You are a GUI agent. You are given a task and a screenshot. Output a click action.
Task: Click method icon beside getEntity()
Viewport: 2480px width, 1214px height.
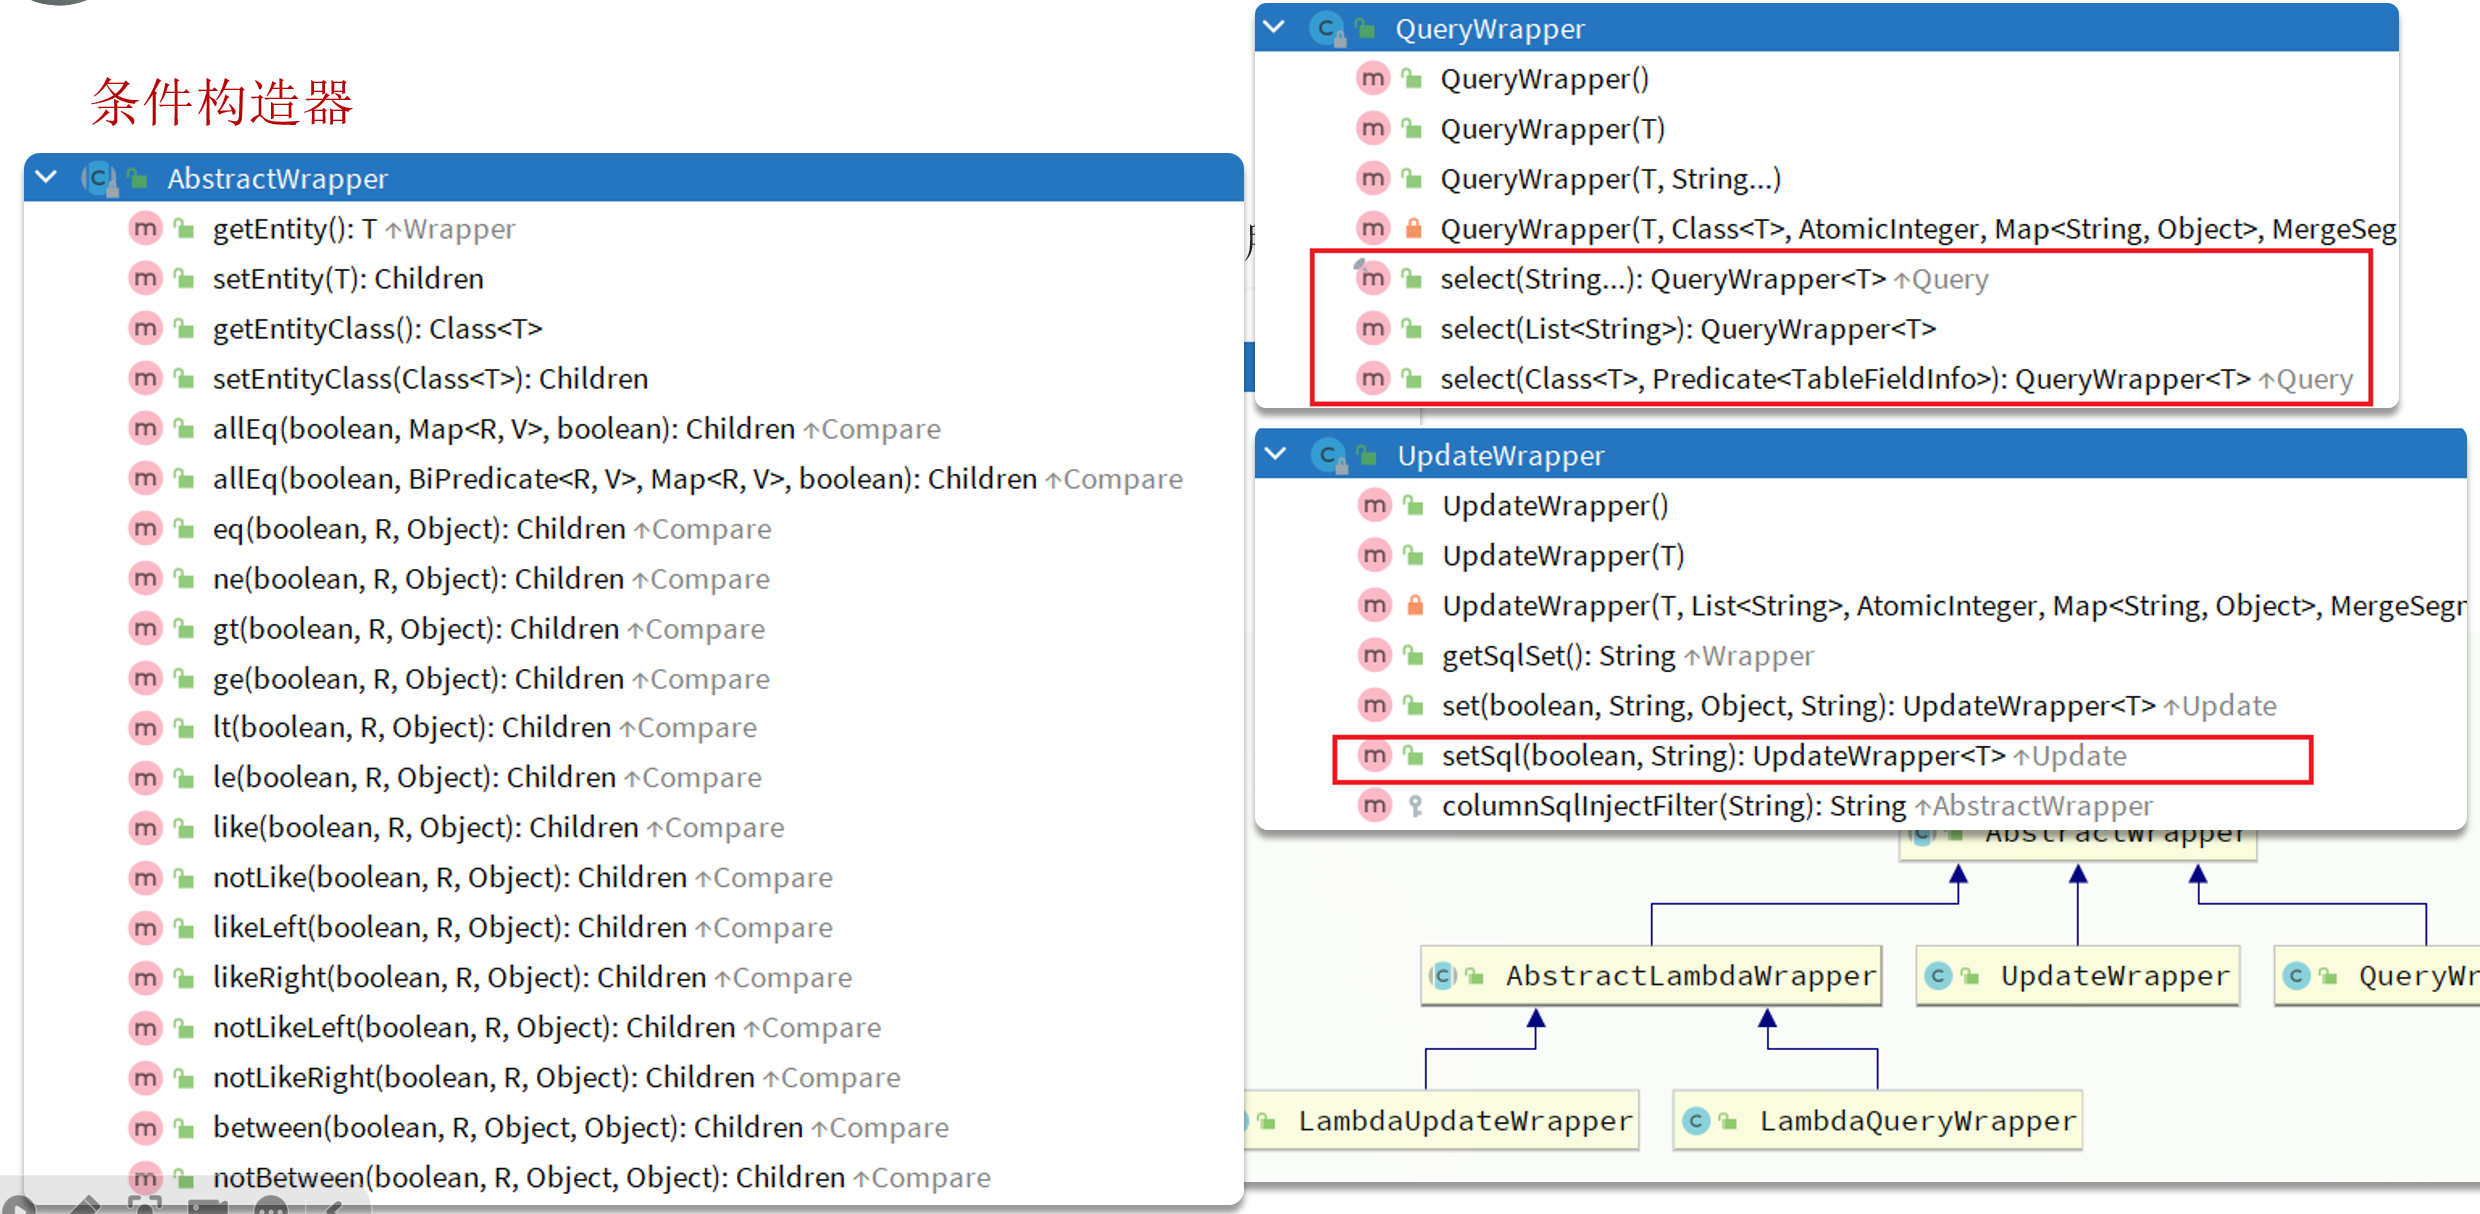pos(145,229)
